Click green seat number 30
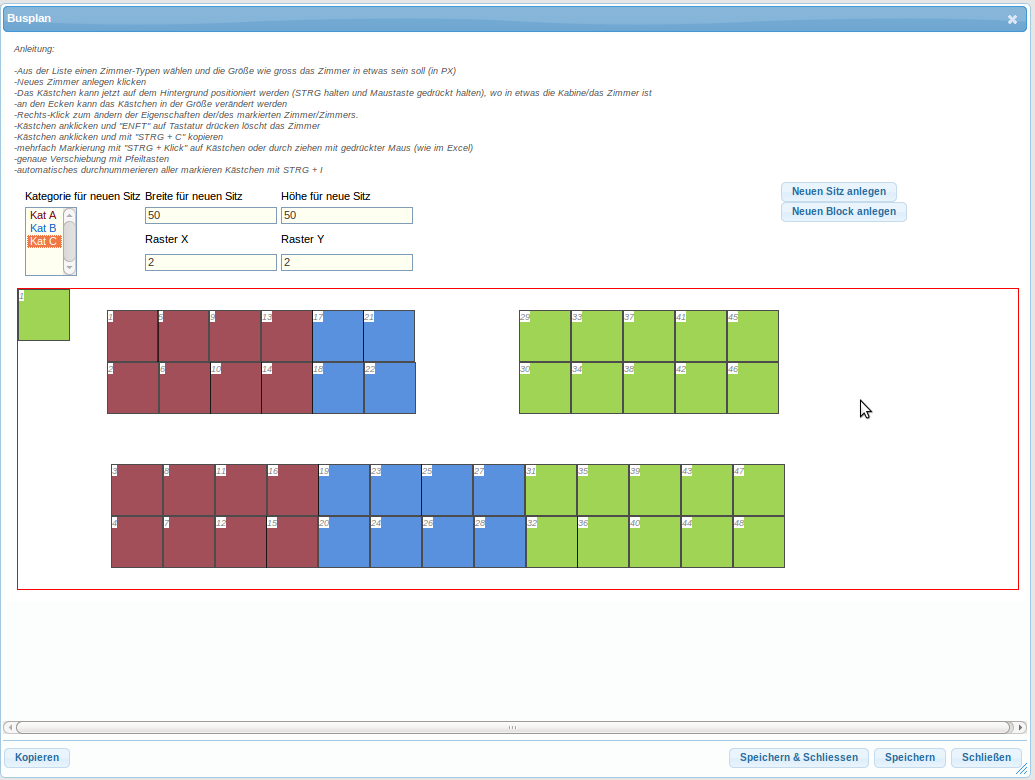Image resolution: width=1035 pixels, height=780 pixels. (545, 388)
